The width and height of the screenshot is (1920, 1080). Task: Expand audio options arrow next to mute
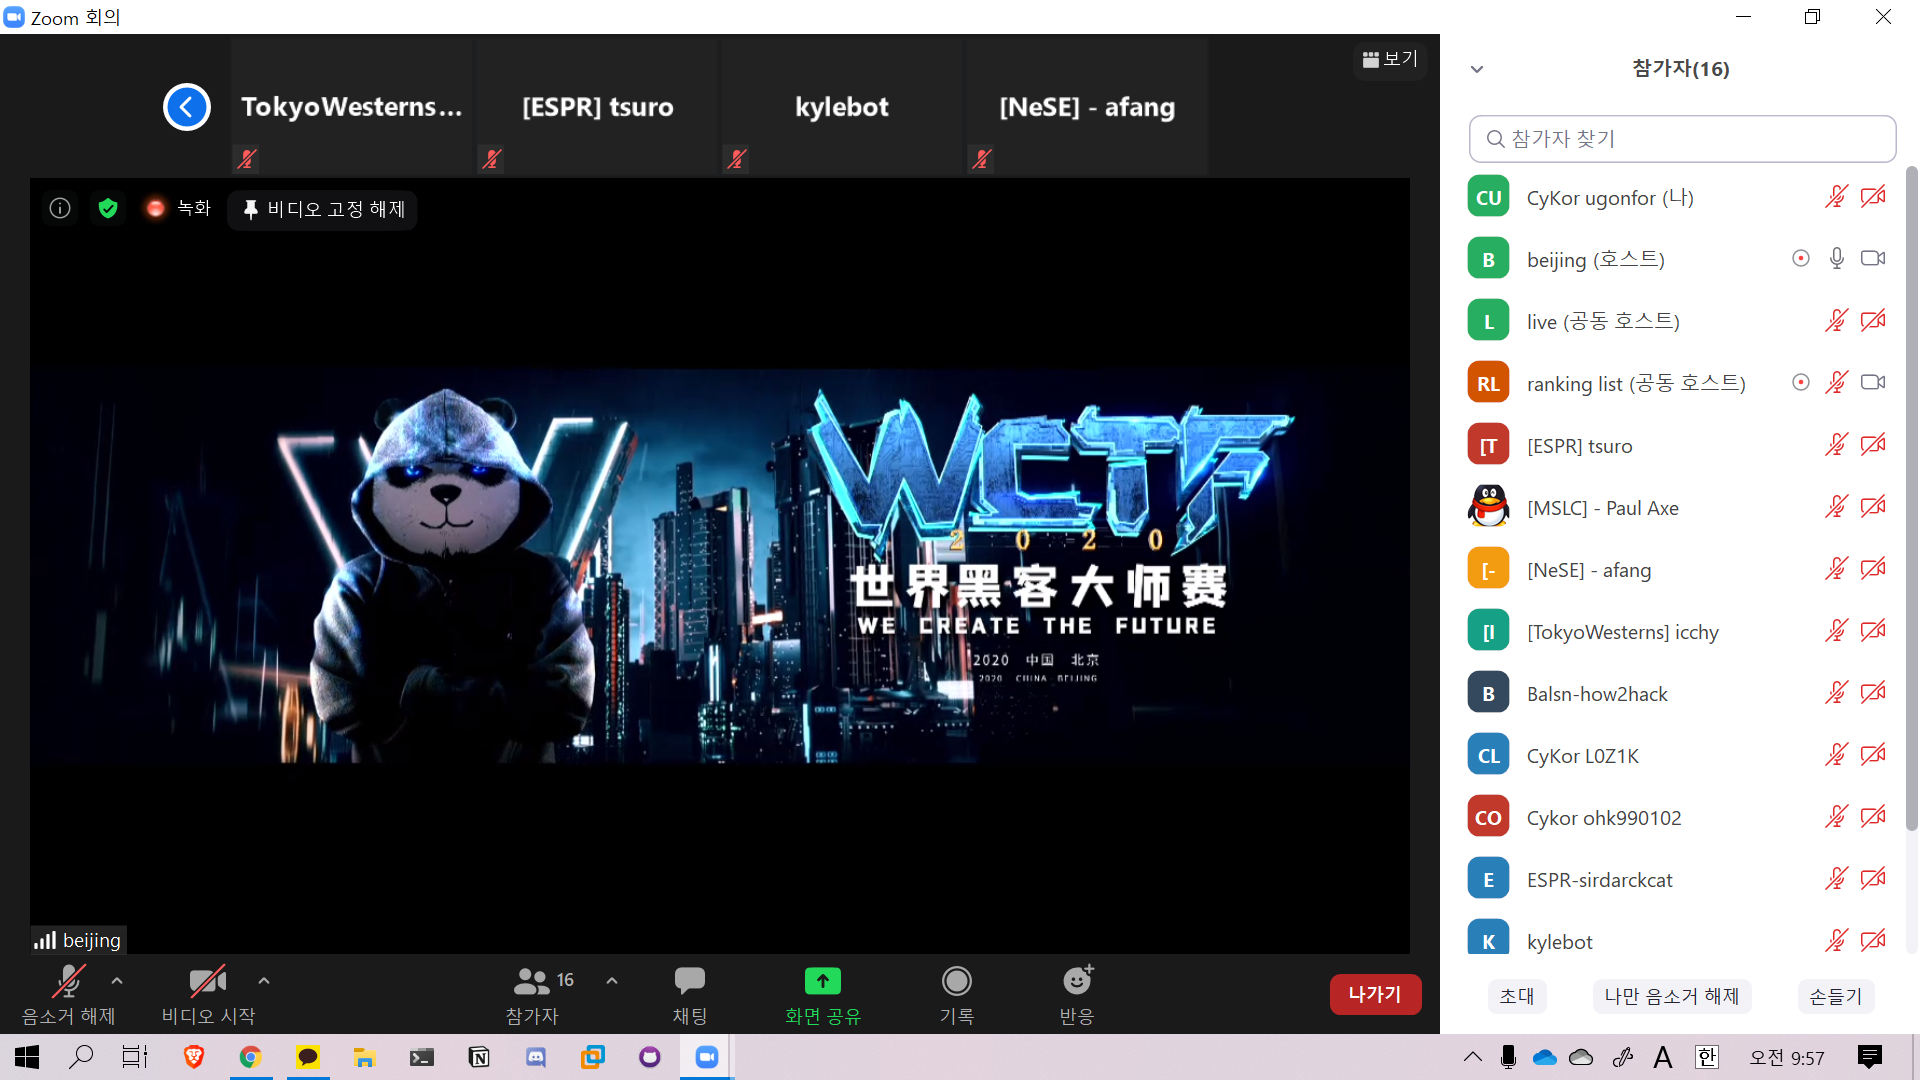(x=117, y=981)
